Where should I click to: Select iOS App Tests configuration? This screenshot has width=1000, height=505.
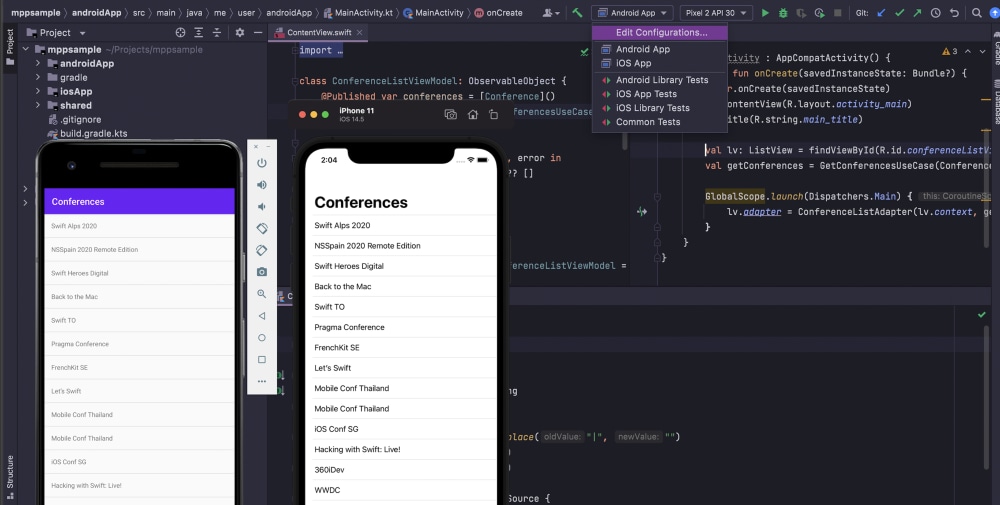coord(659,94)
